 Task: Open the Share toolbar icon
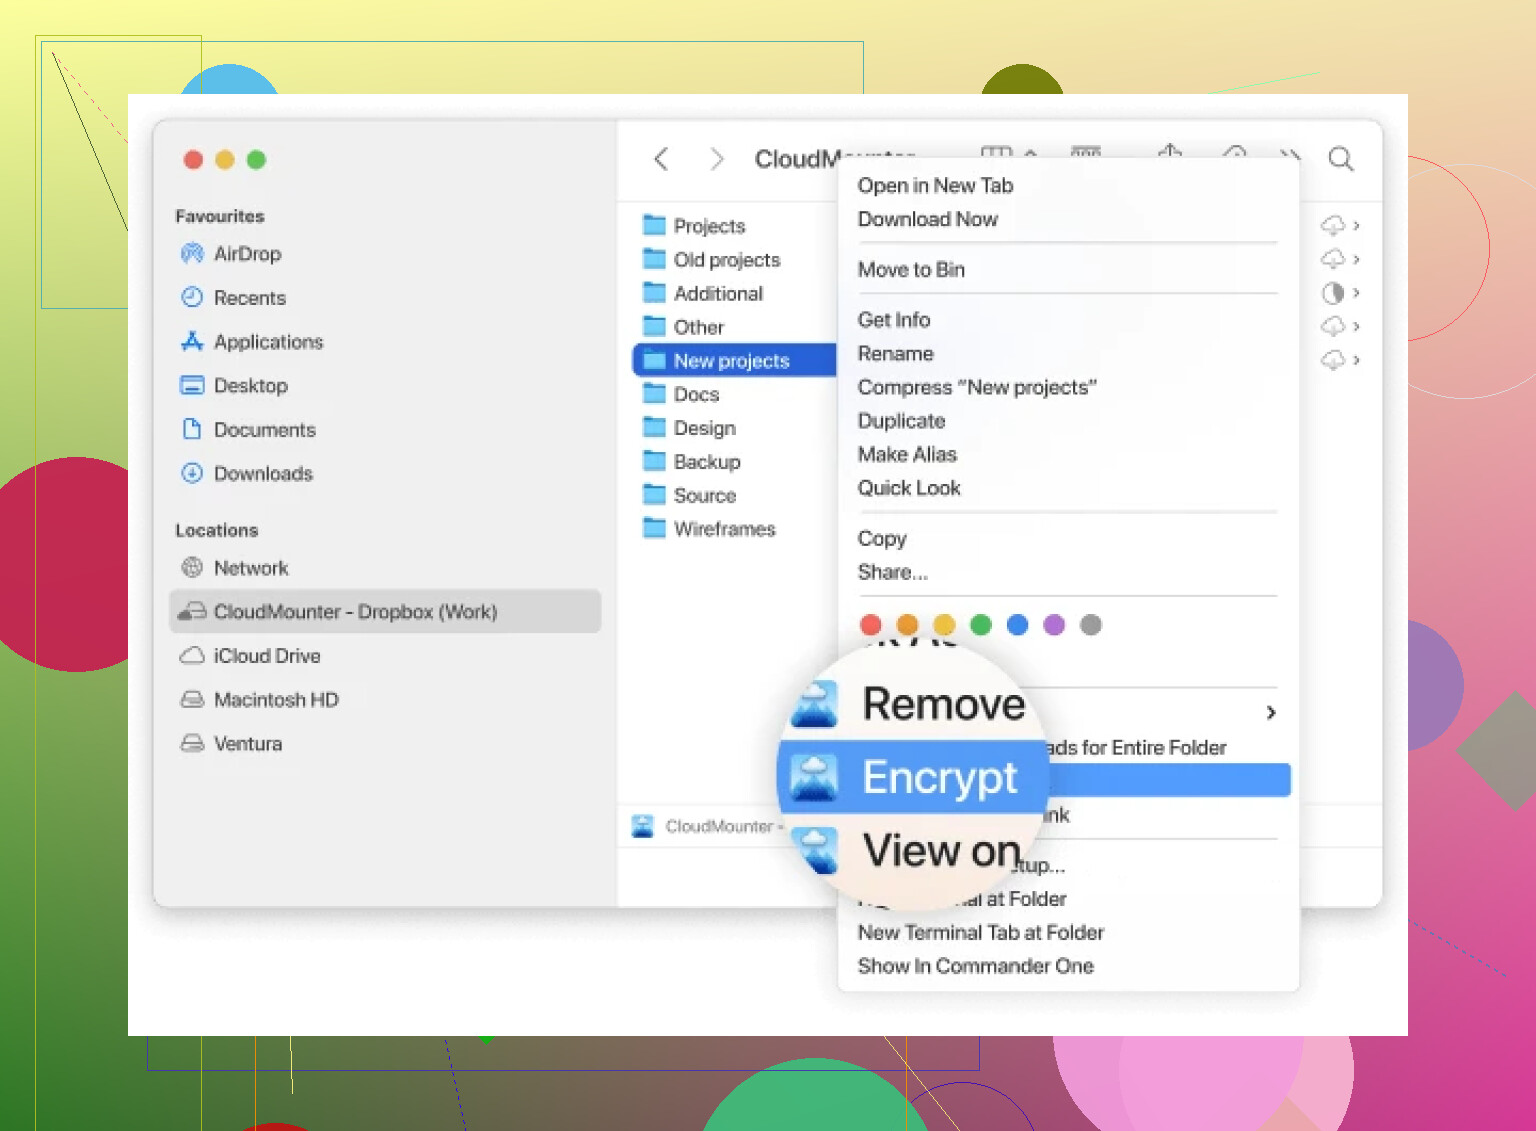[x=1170, y=152]
